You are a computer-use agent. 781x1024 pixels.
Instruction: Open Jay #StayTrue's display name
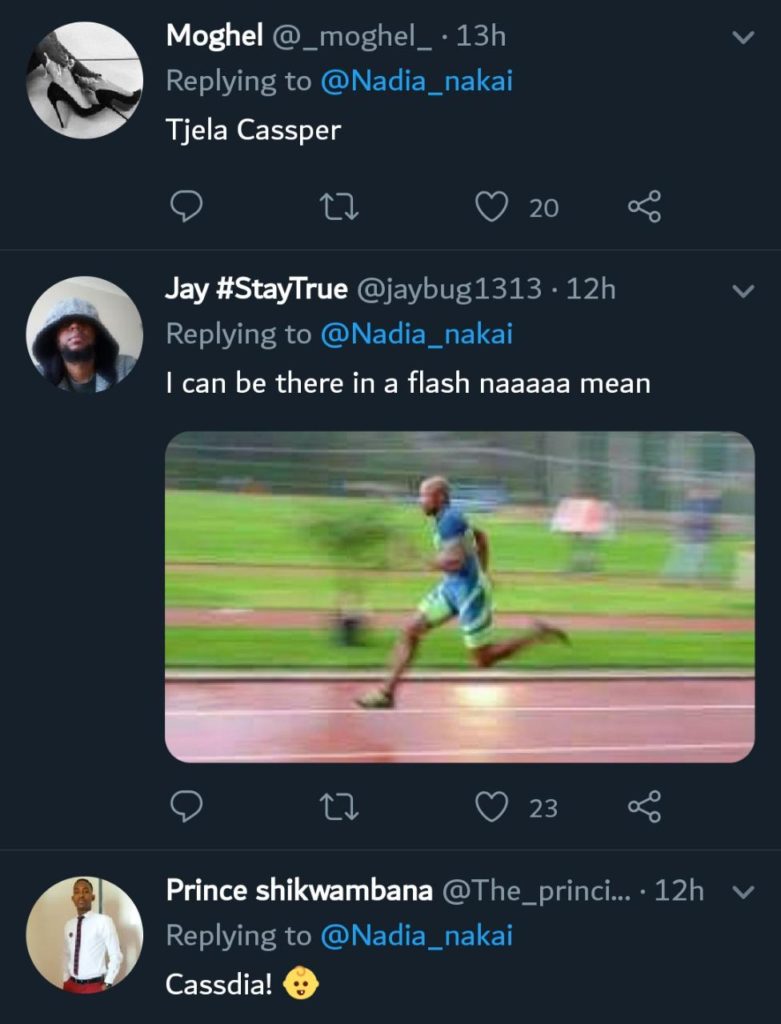click(x=256, y=290)
